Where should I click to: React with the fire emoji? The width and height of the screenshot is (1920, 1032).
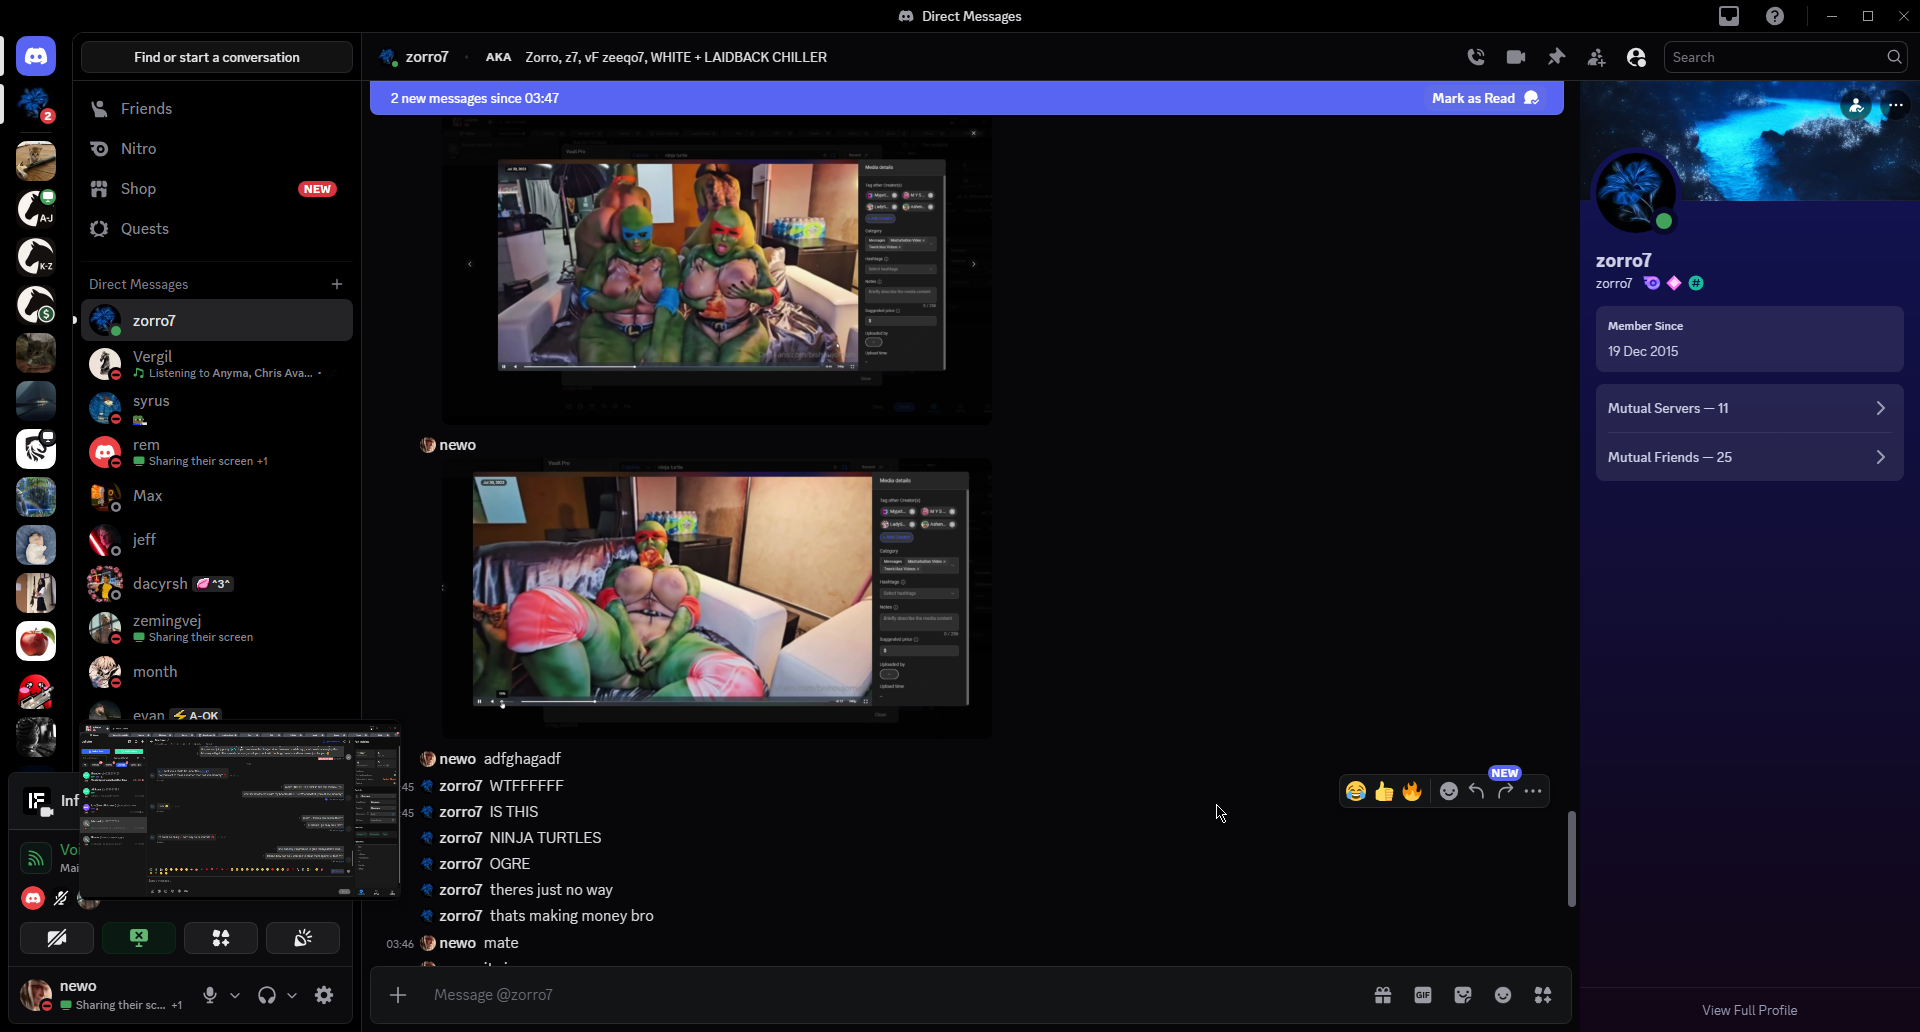click(x=1412, y=791)
